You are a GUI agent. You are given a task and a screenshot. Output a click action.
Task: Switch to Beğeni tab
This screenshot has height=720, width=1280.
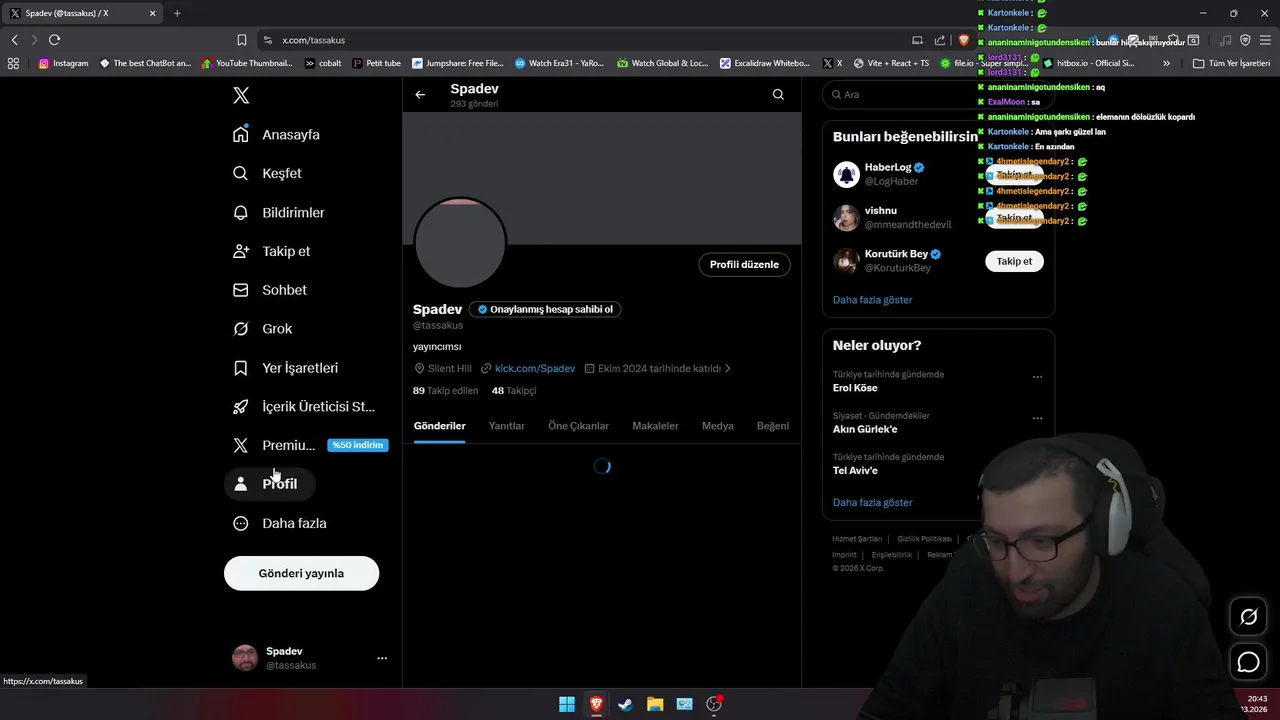773,426
